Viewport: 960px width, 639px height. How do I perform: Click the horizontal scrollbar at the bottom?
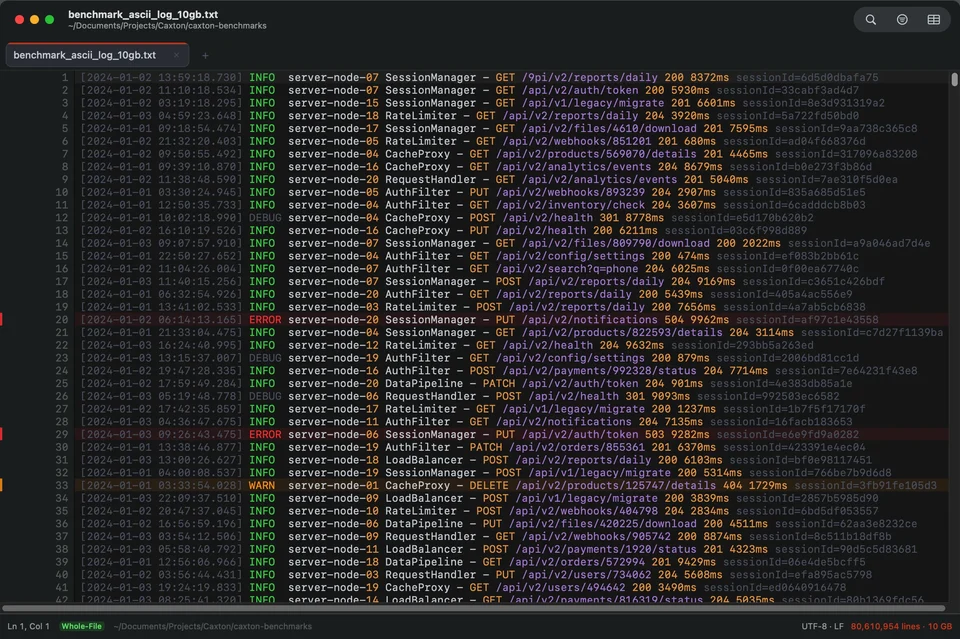pyautogui.click(x=473, y=608)
